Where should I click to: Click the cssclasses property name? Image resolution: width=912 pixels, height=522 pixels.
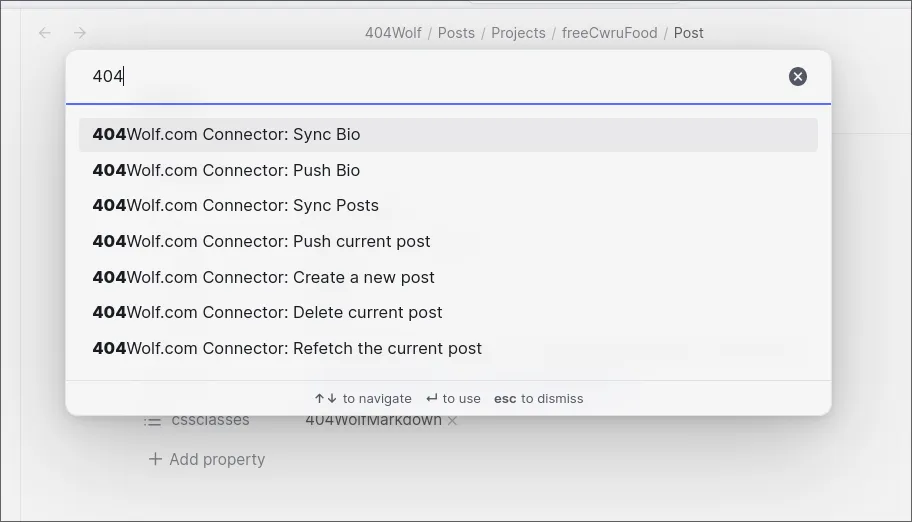pos(210,421)
